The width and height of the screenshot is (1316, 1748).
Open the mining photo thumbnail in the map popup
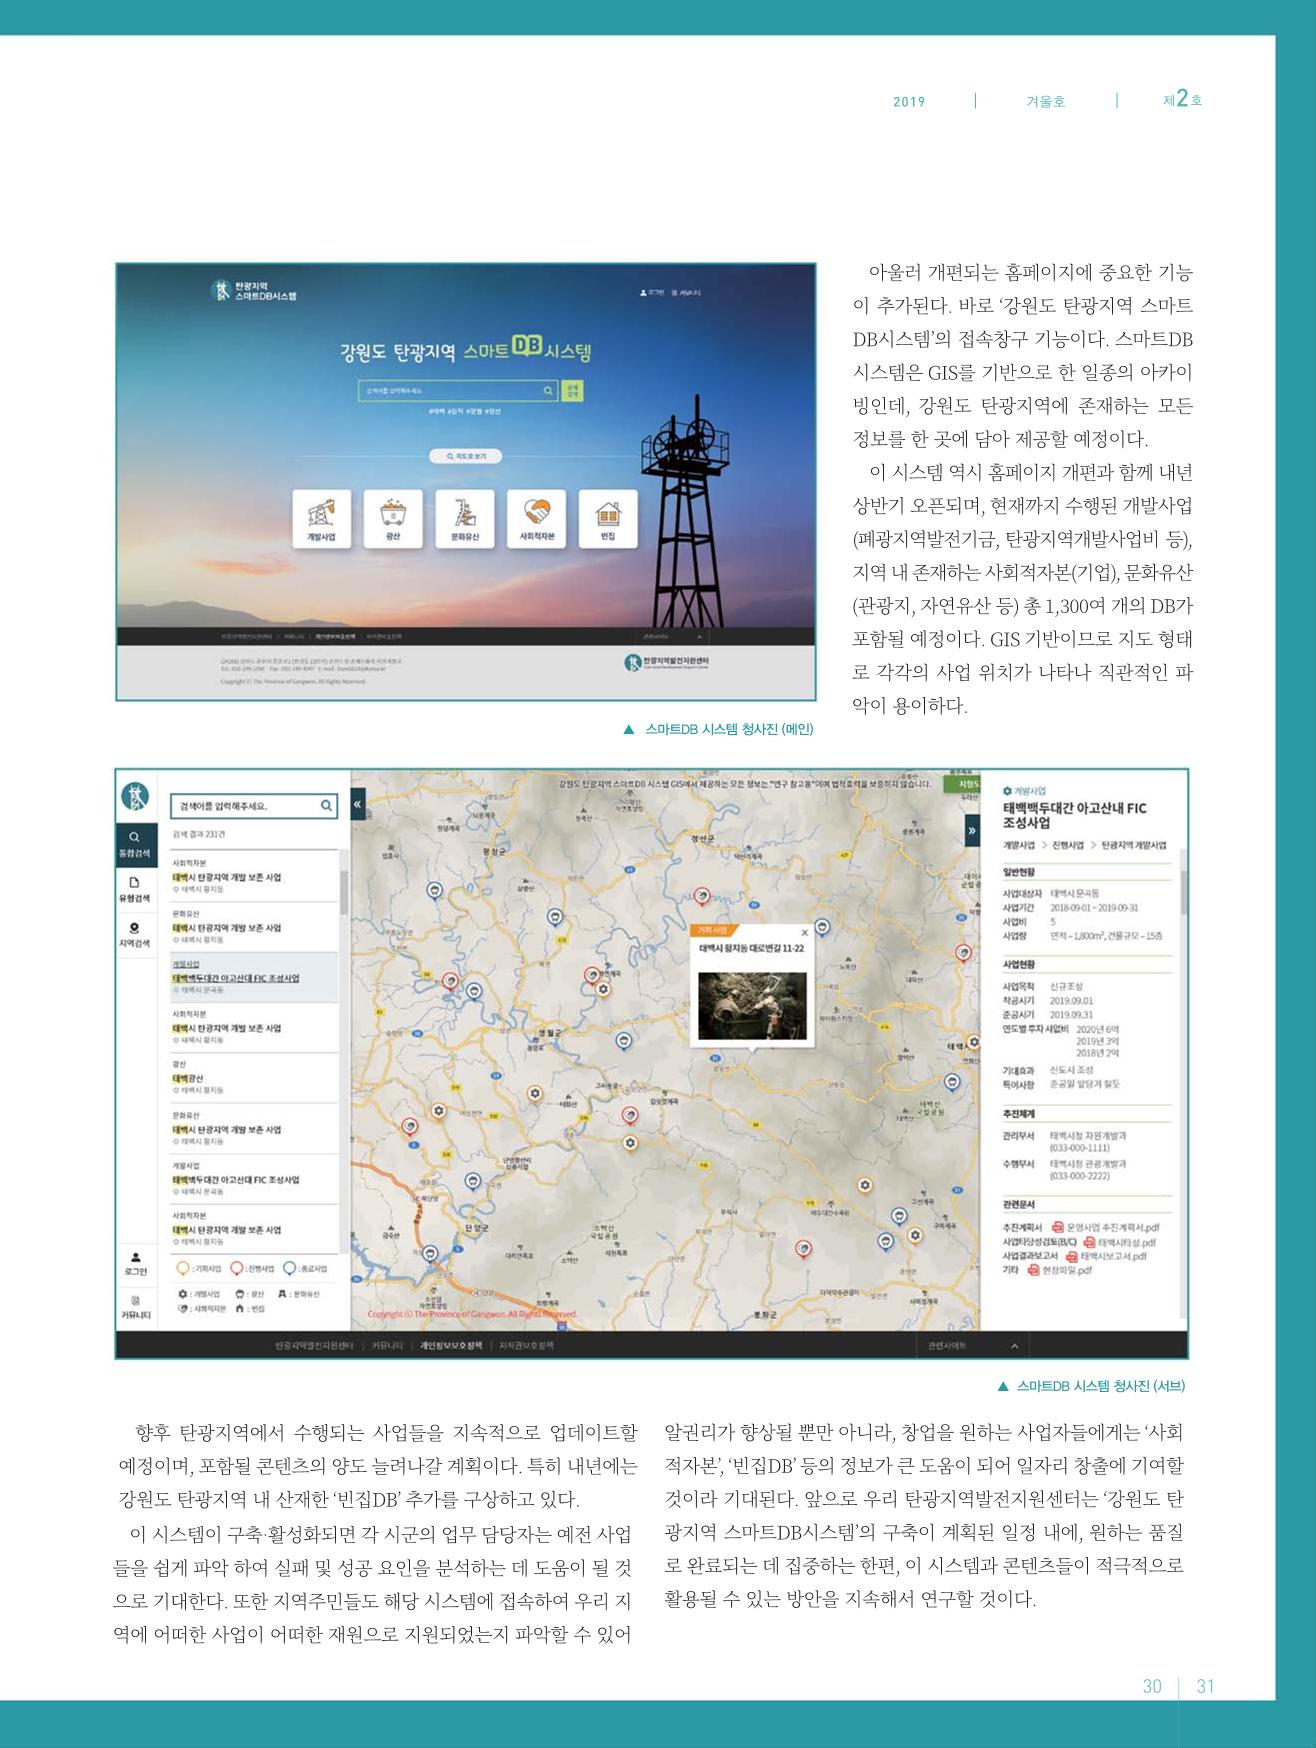click(x=752, y=1006)
